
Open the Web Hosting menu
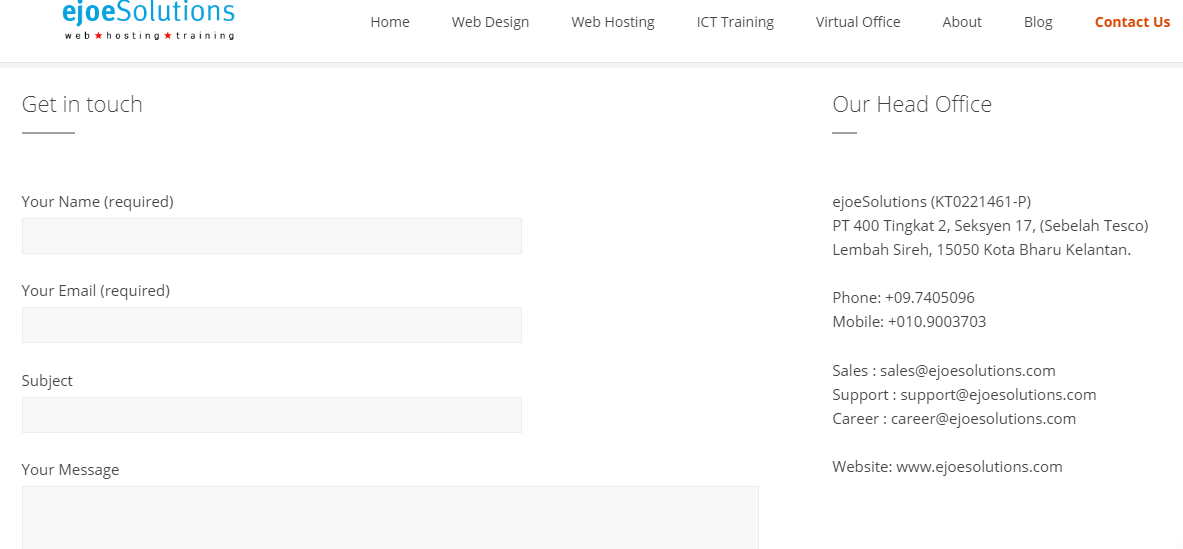coord(613,22)
